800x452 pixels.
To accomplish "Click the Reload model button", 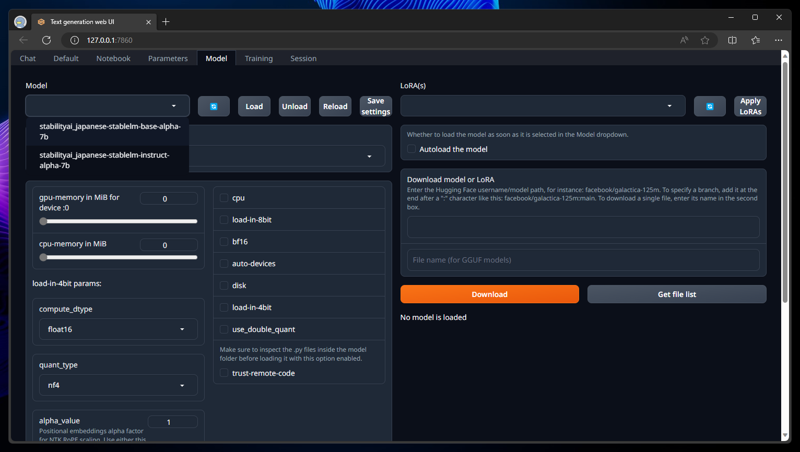I will point(335,106).
